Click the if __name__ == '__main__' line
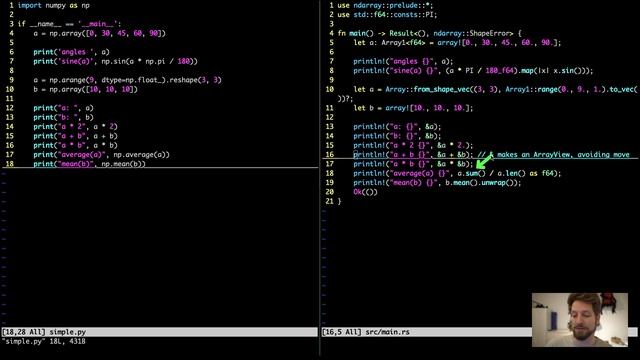Screen dimensions: 640x360 pyautogui.click(x=69, y=24)
